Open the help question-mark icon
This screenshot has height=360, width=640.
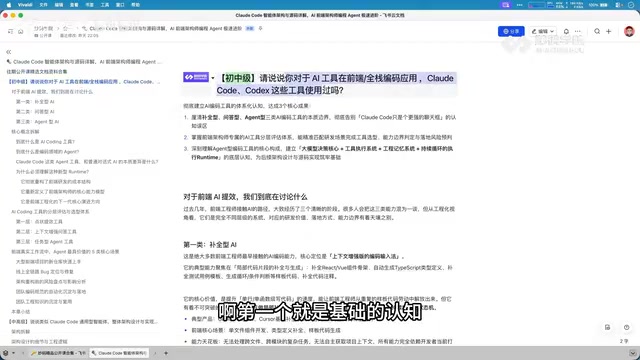point(627,327)
